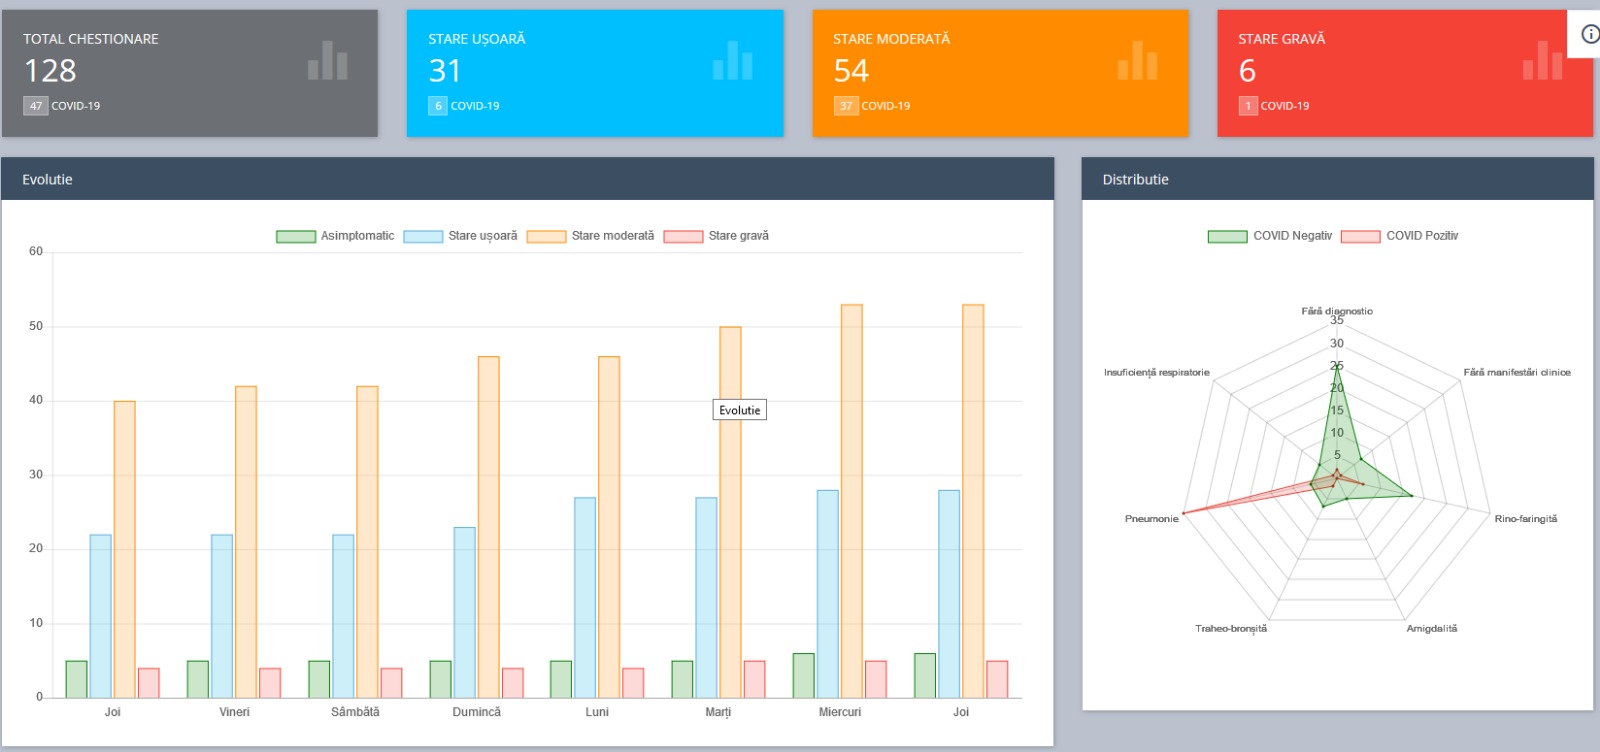
Task: Click the 47 COVID-19 badge
Action: tap(62, 106)
